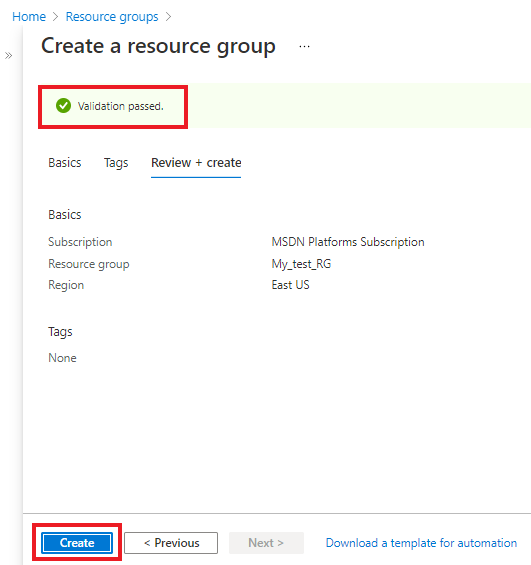Navigate to Resource groups breadcrumb

tap(112, 17)
